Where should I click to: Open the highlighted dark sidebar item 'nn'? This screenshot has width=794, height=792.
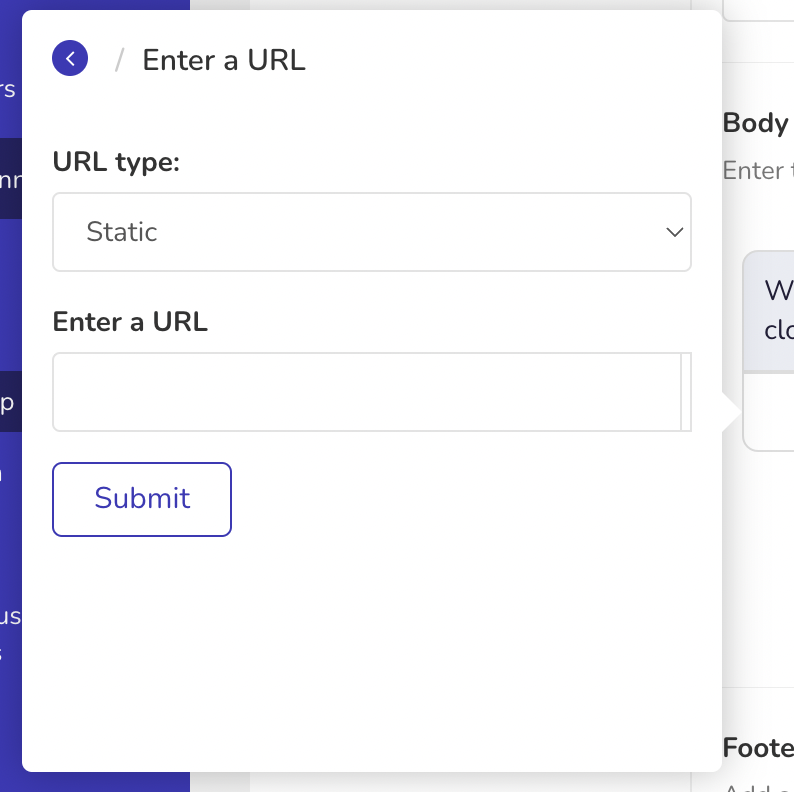coord(11,179)
